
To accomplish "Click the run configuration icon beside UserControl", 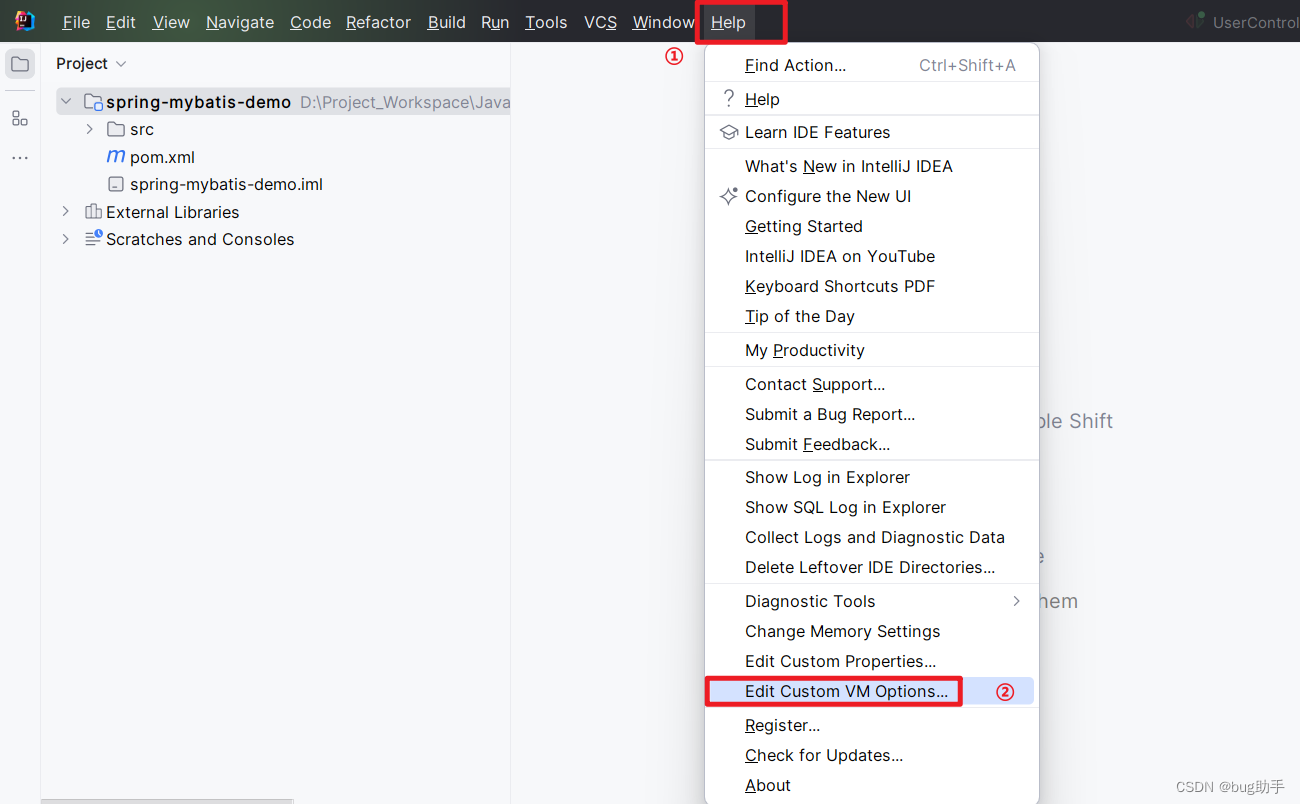I will (1194, 21).
